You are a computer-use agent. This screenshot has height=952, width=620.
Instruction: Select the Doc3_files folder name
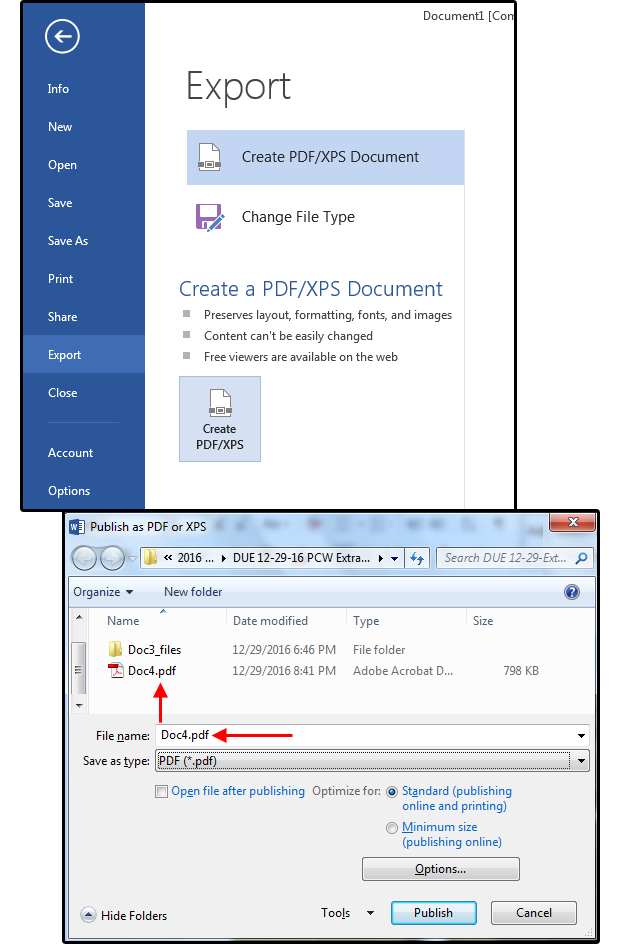coord(154,650)
